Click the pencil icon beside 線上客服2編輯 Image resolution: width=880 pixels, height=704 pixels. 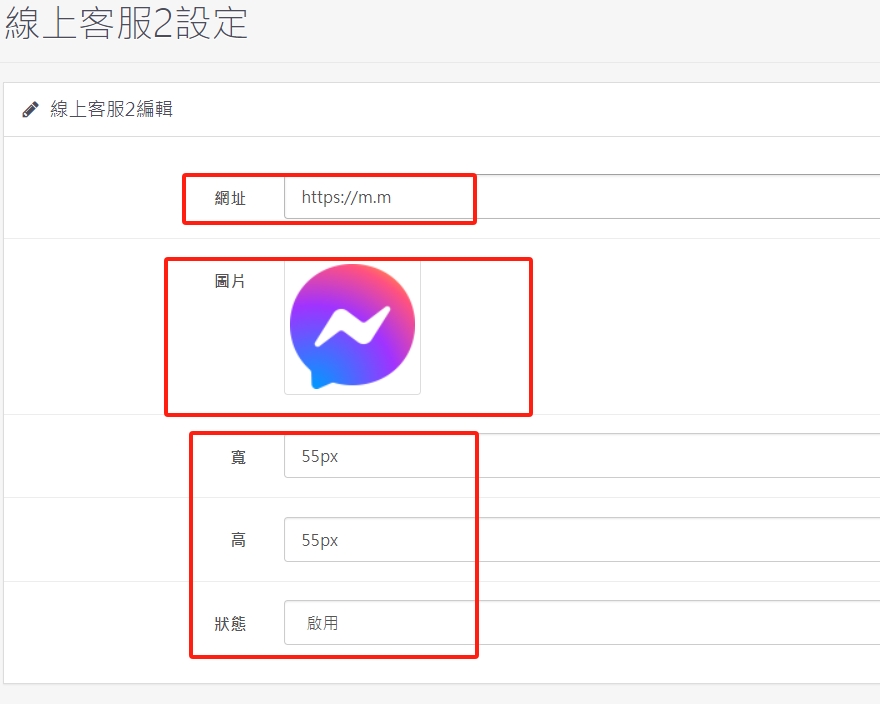click(30, 109)
